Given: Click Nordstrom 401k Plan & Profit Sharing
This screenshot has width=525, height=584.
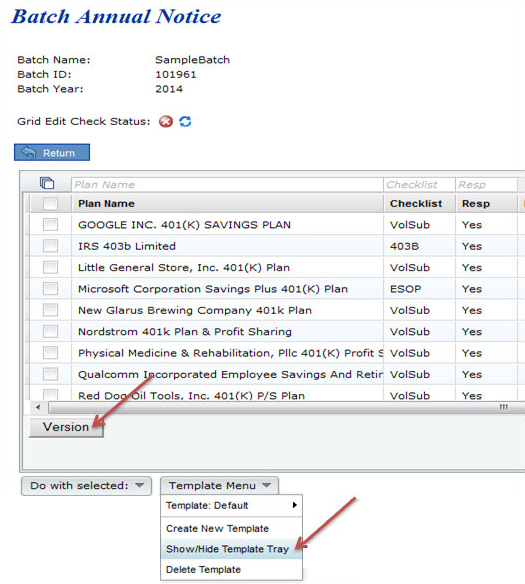Looking at the screenshot, I should click(x=185, y=332).
